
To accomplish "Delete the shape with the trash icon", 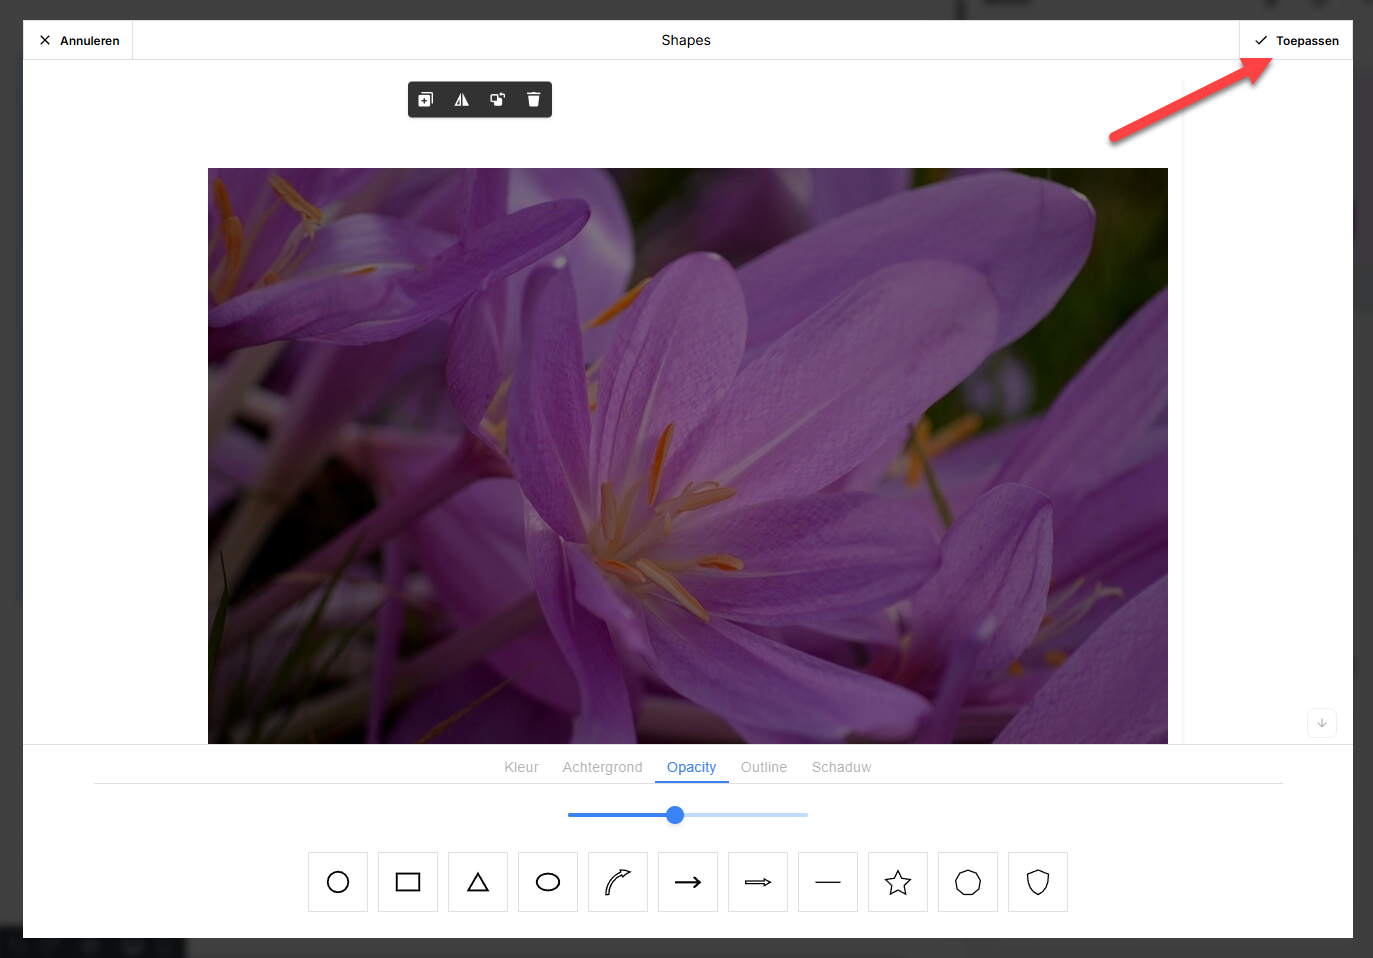I will (533, 100).
